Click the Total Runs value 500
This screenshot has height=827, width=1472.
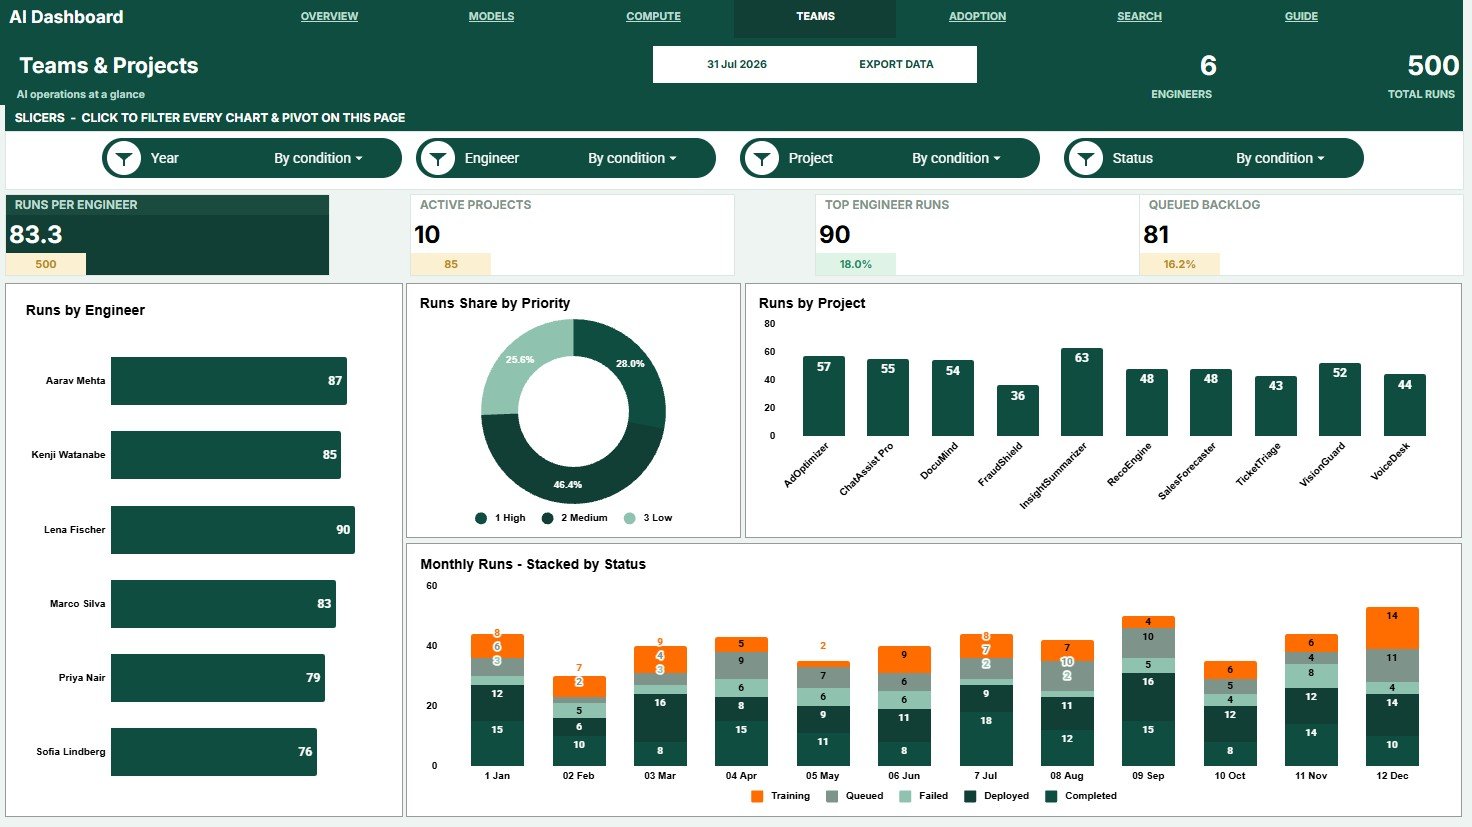1433,66
